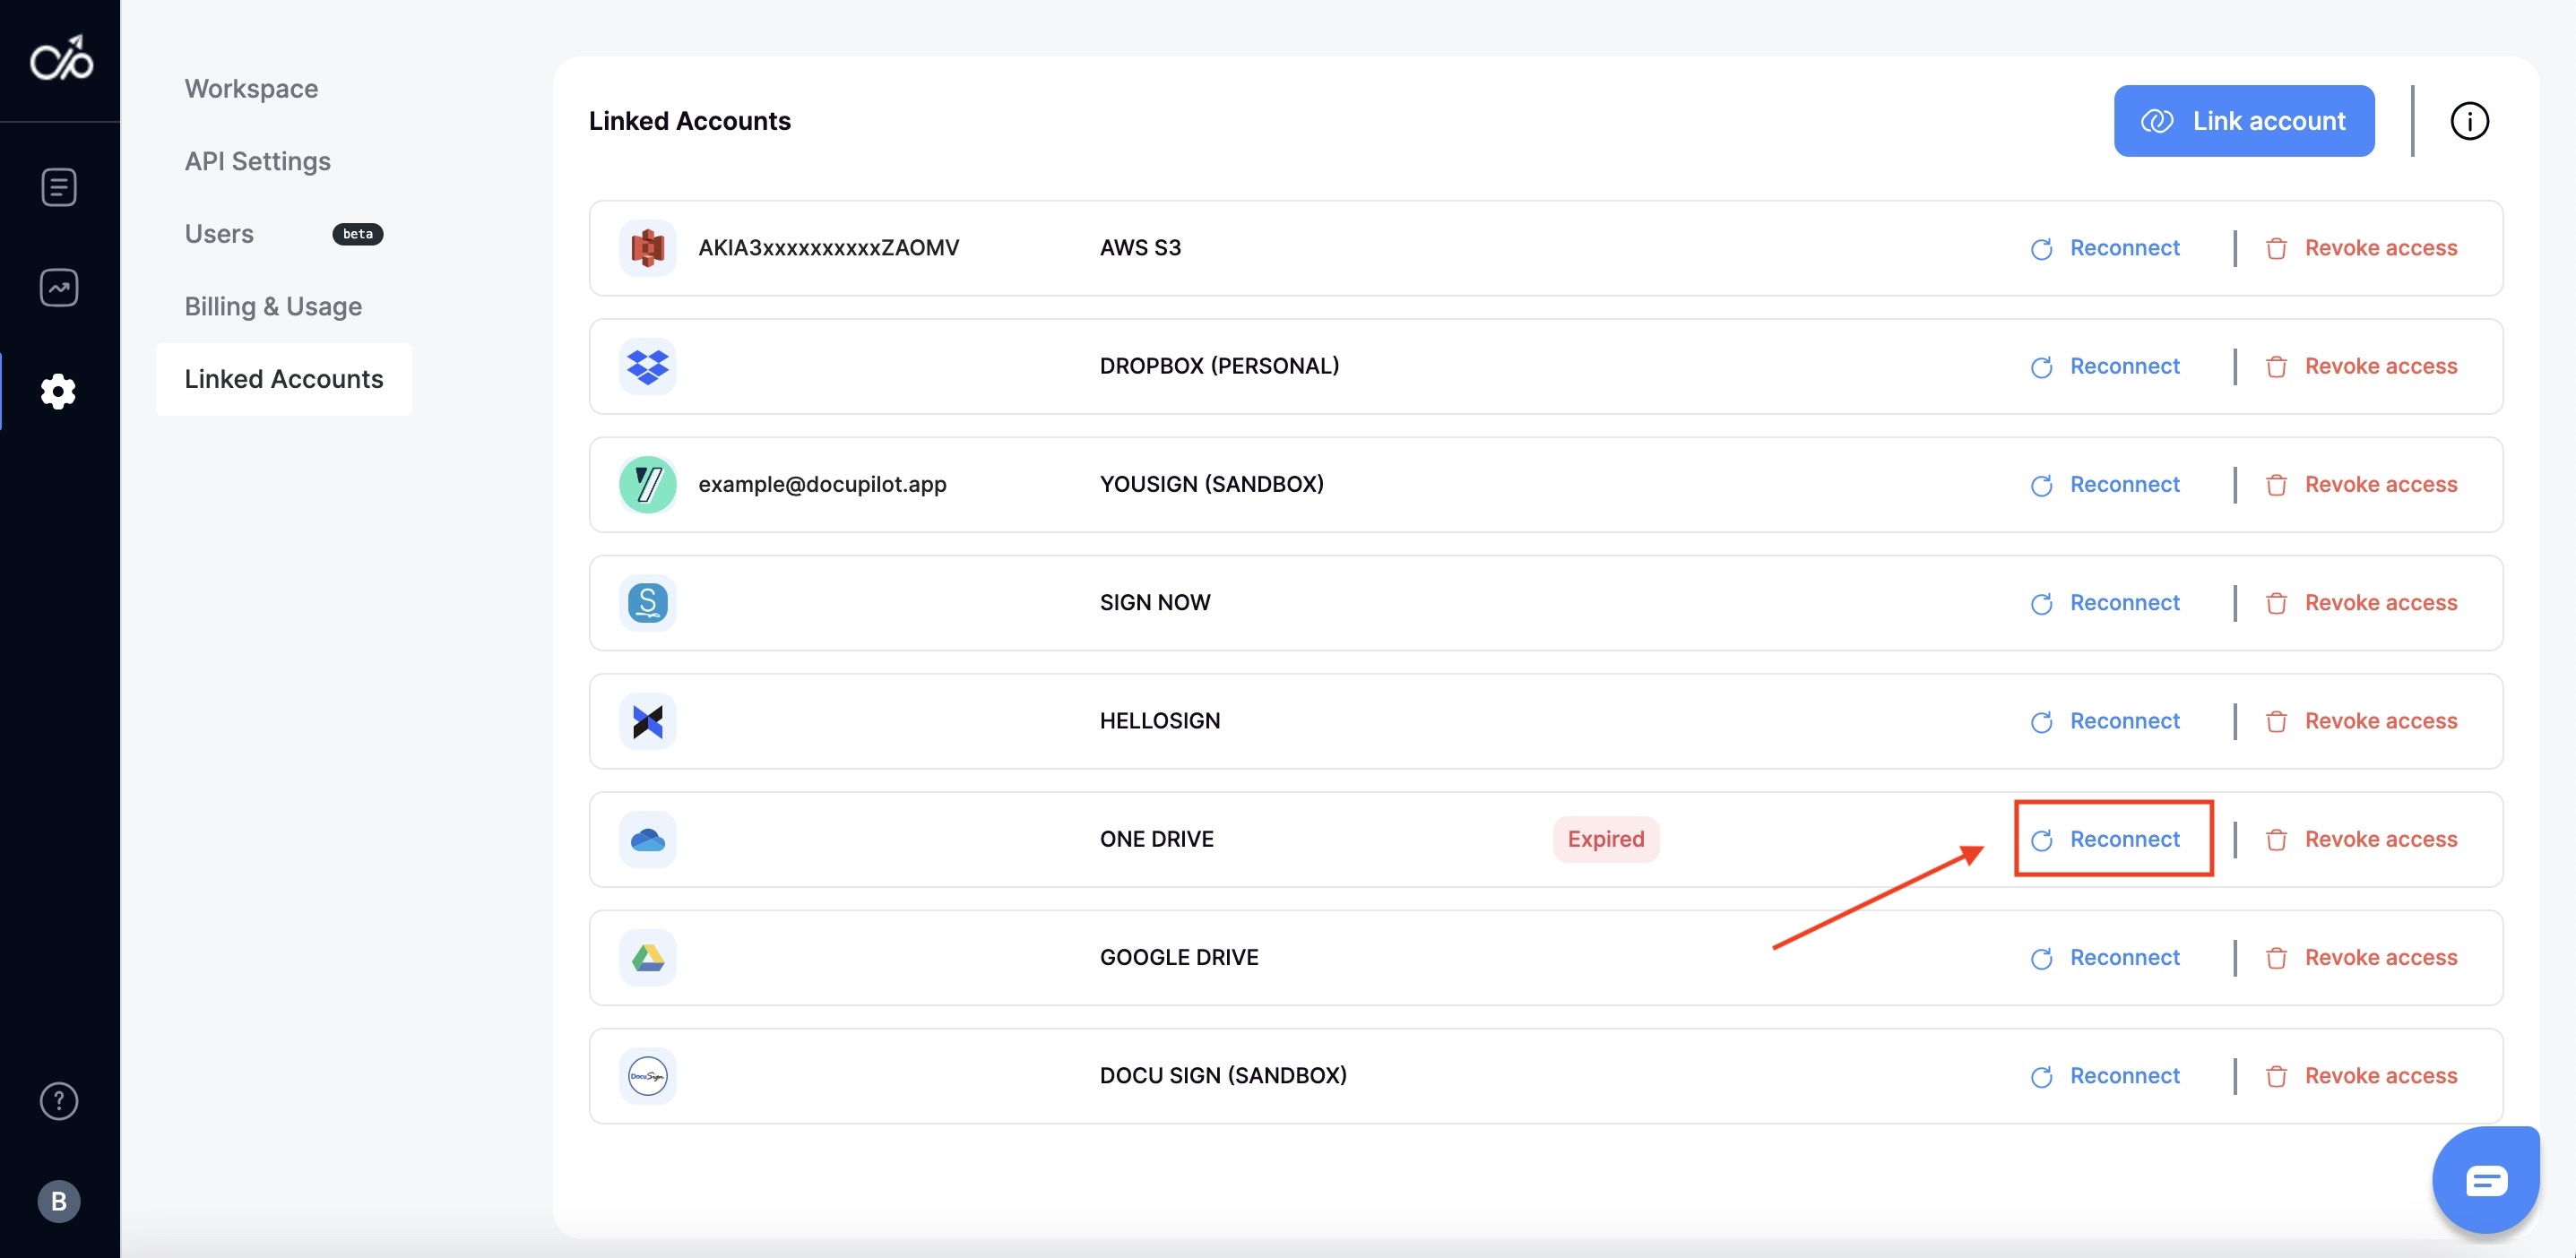Revoke access for HelloSign
The height and width of the screenshot is (1258, 2576).
coord(2362,721)
